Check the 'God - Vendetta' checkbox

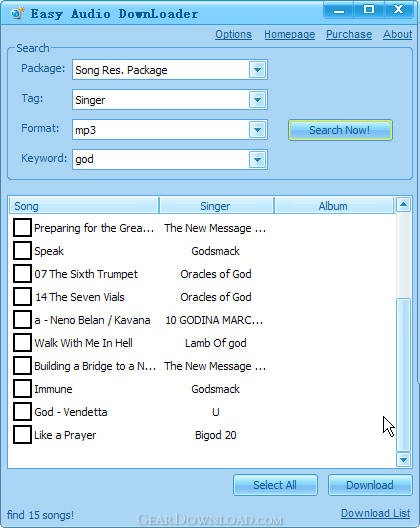22,411
